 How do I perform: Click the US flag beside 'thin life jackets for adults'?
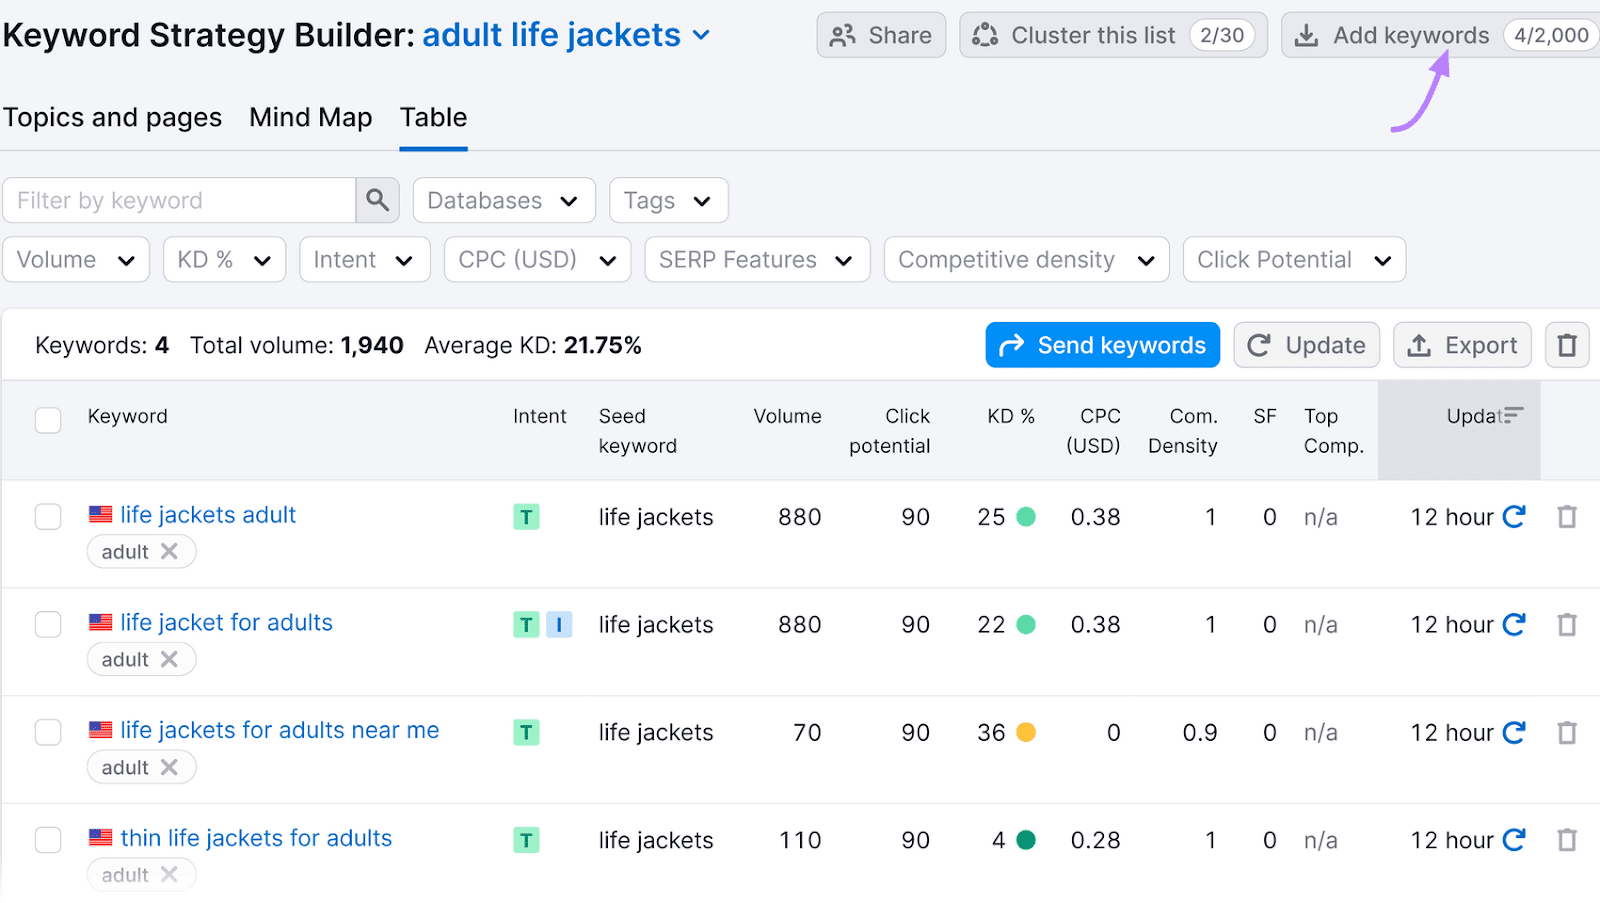[x=100, y=838]
